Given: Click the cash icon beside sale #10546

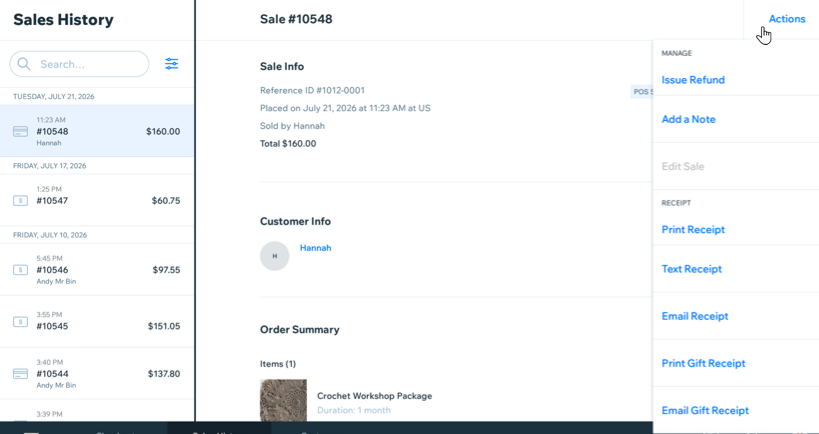Looking at the screenshot, I should click(20, 270).
